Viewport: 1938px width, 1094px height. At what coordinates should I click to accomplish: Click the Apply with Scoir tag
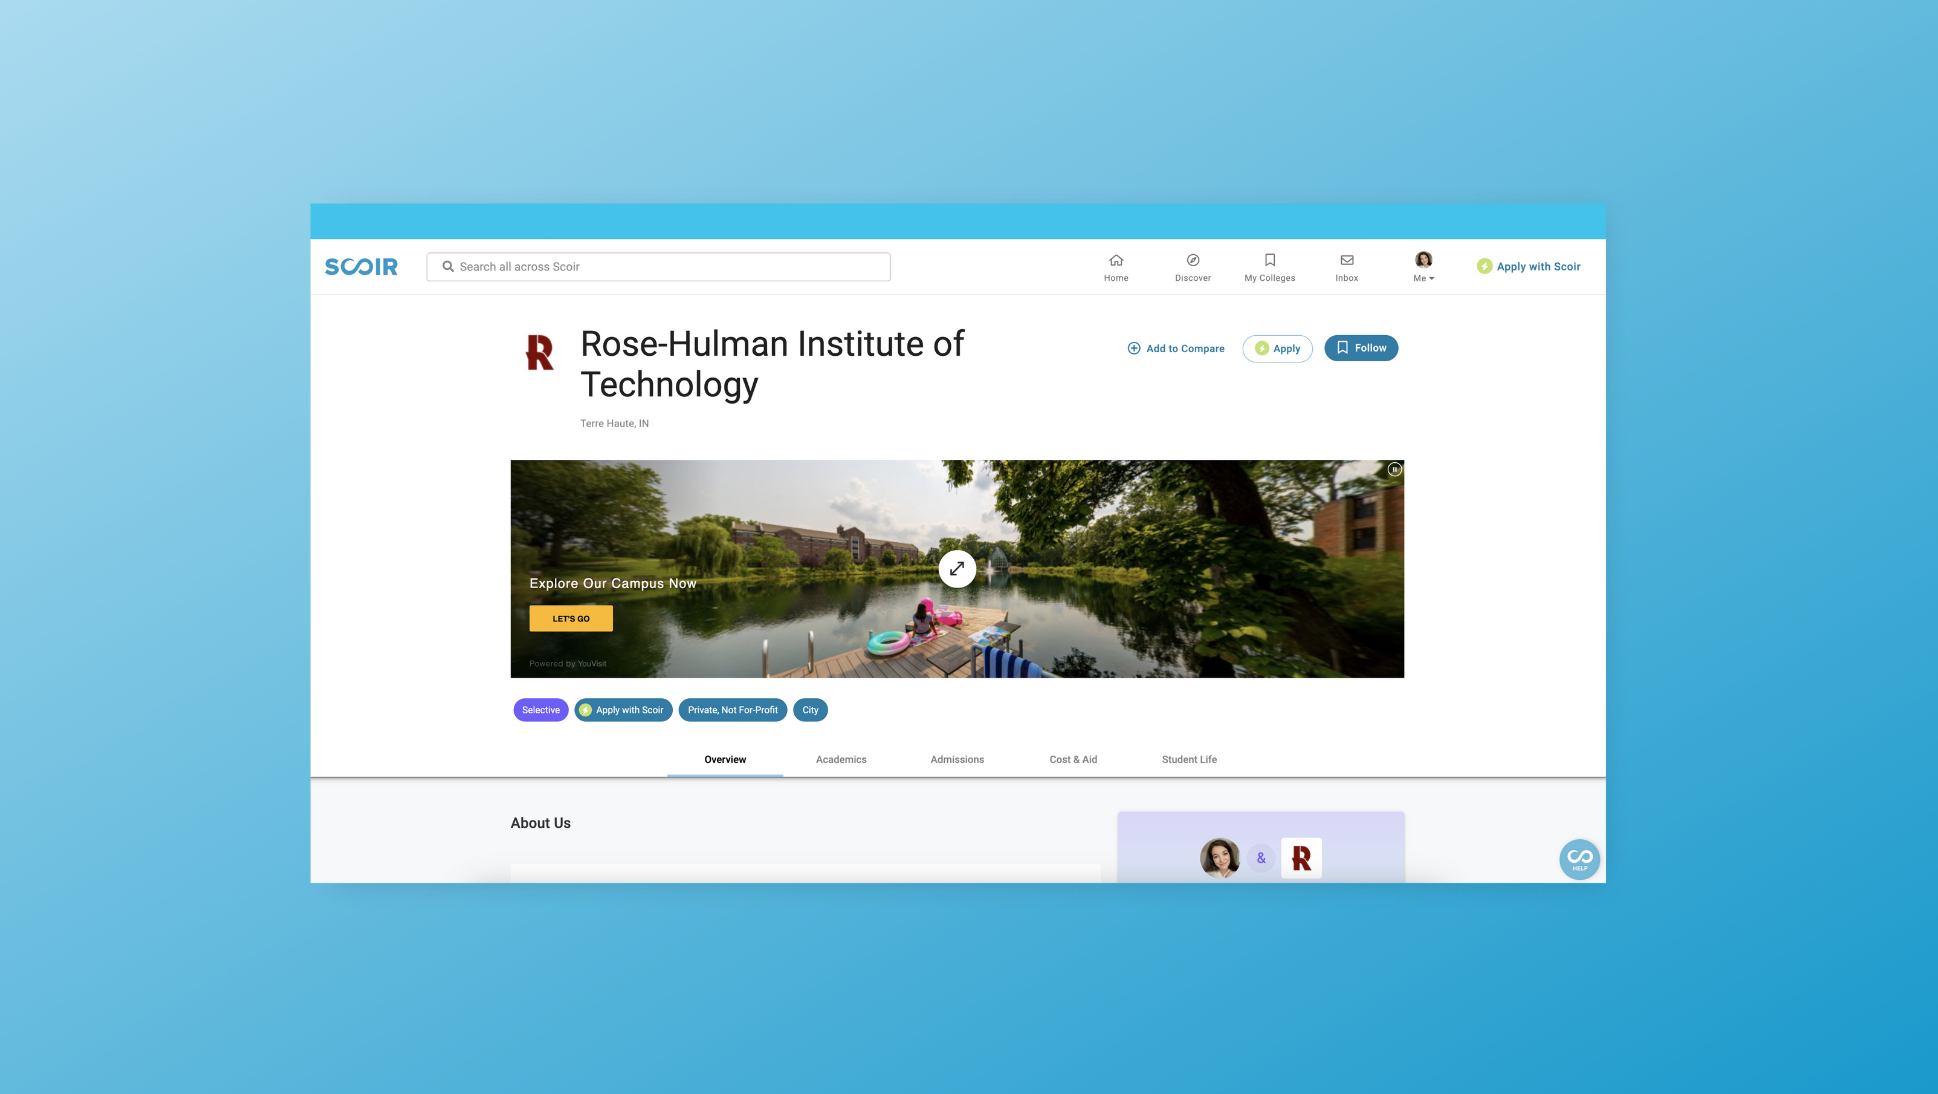tap(623, 710)
